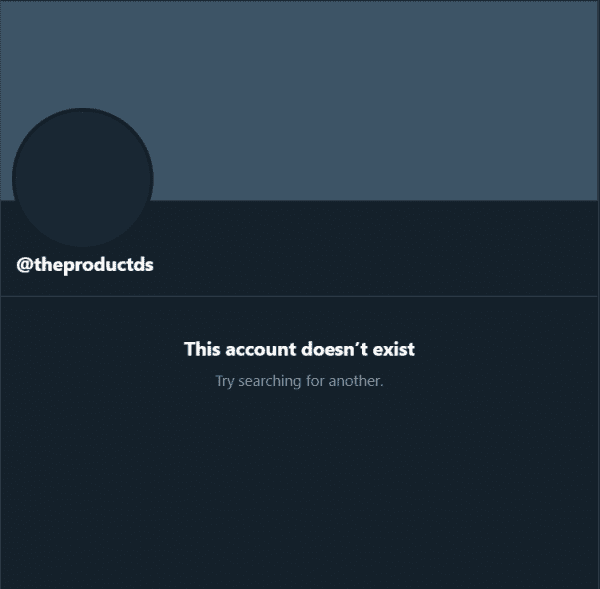Click the empty profile section beside @theproductds
Viewport: 600px width, 589px height.
click(x=375, y=265)
